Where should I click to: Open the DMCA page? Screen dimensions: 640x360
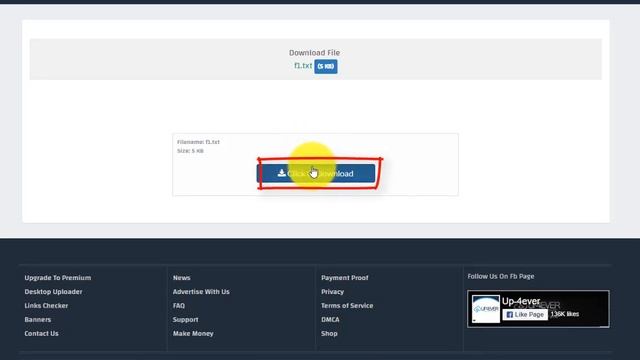coord(330,319)
